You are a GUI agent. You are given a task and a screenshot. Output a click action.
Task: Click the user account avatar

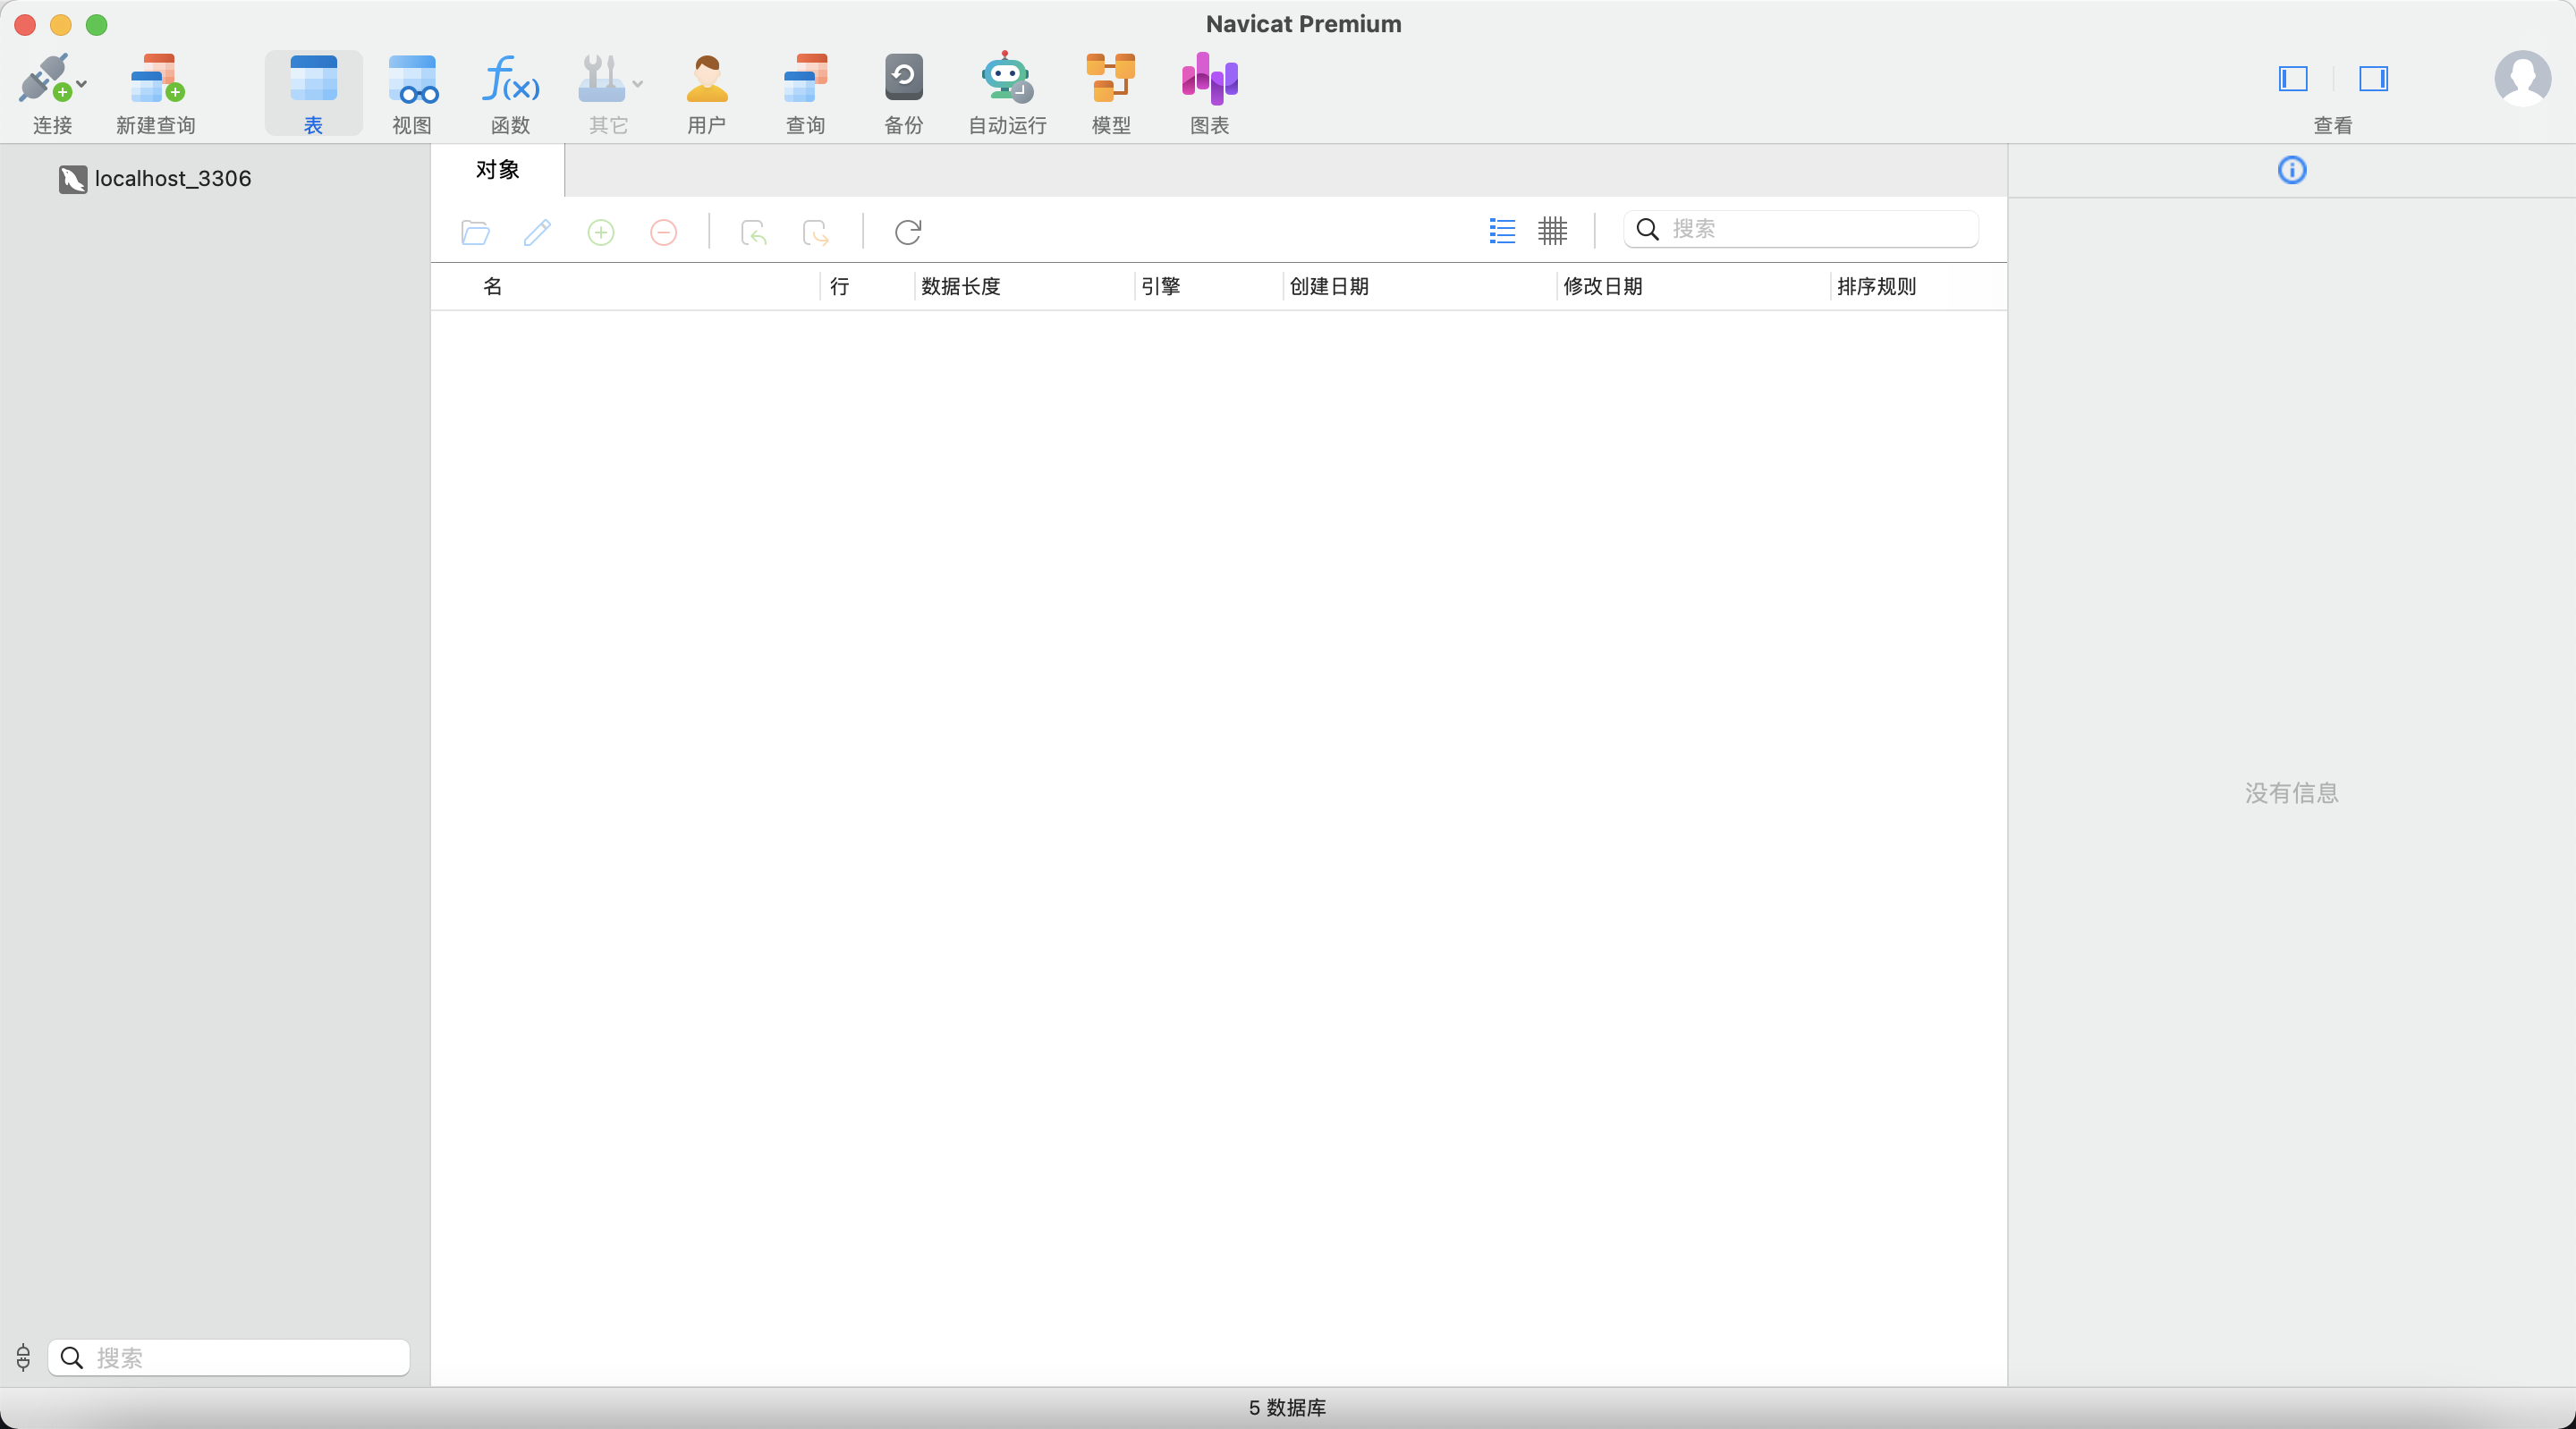point(2522,78)
